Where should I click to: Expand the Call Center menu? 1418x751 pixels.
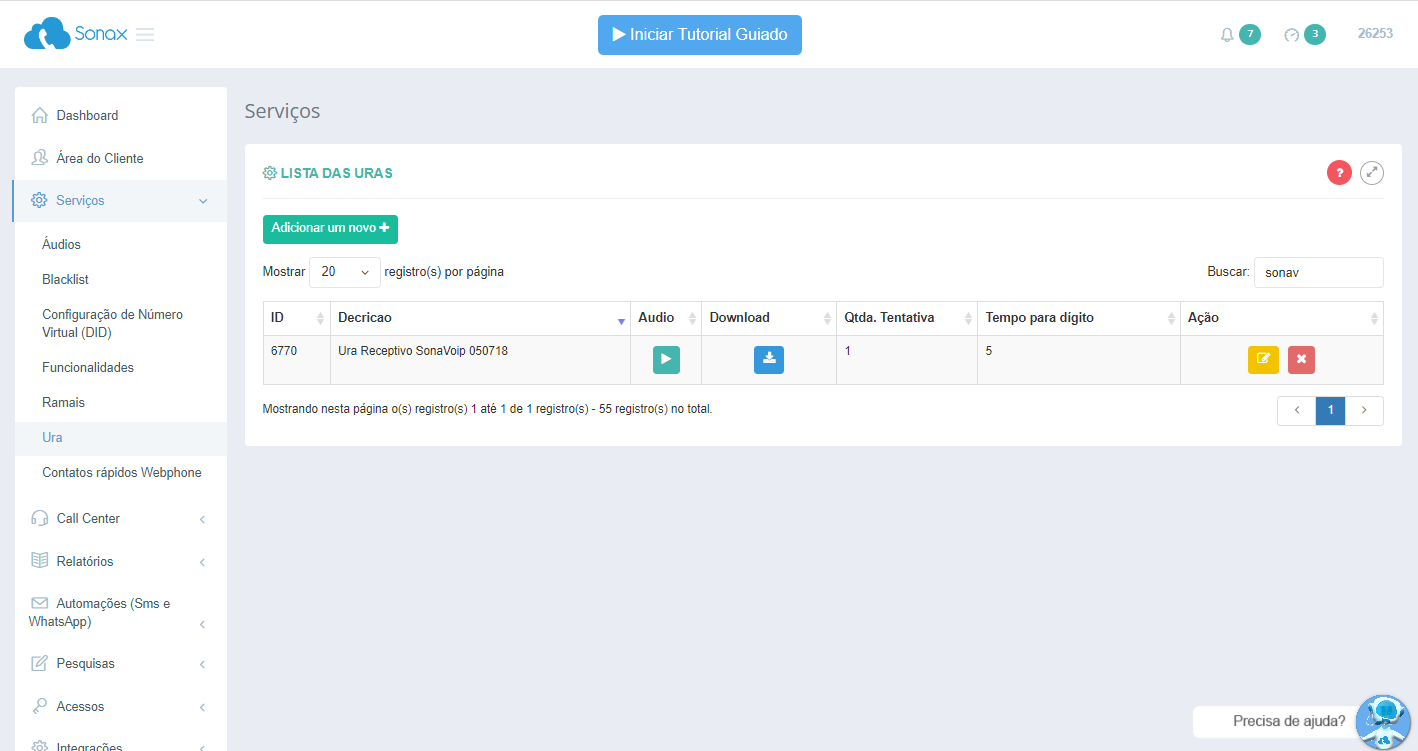tap(120, 519)
